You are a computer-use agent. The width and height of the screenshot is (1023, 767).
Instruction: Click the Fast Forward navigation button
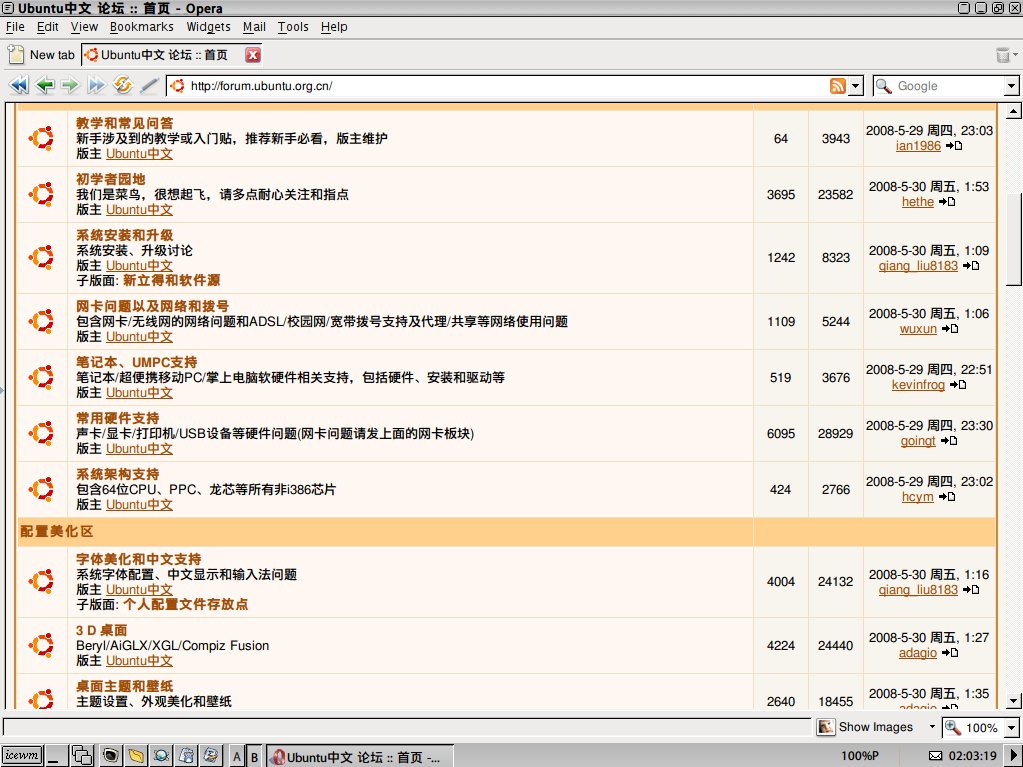pyautogui.click(x=97, y=85)
